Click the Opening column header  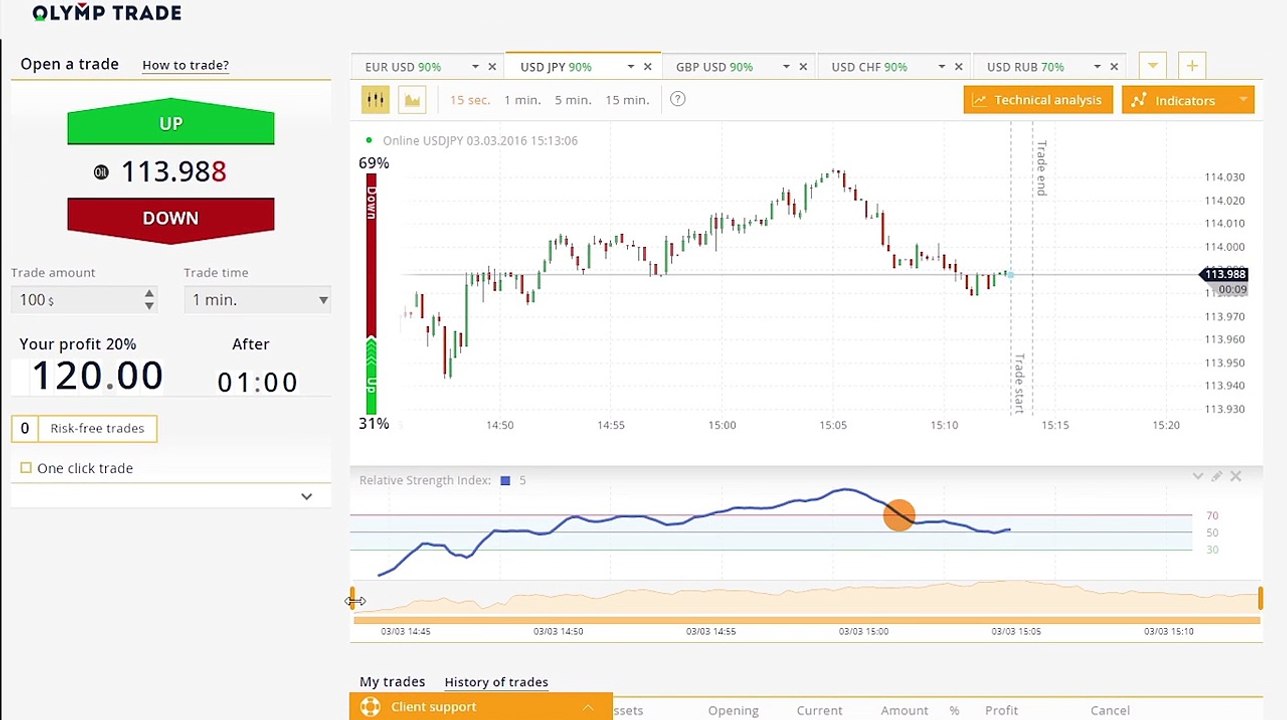[733, 711]
